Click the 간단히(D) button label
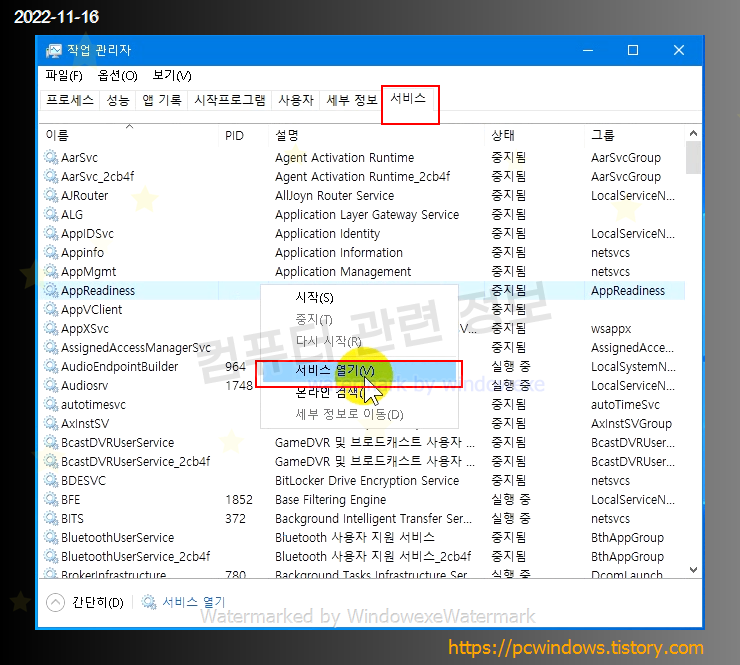The height and width of the screenshot is (665, 740). 98,602
